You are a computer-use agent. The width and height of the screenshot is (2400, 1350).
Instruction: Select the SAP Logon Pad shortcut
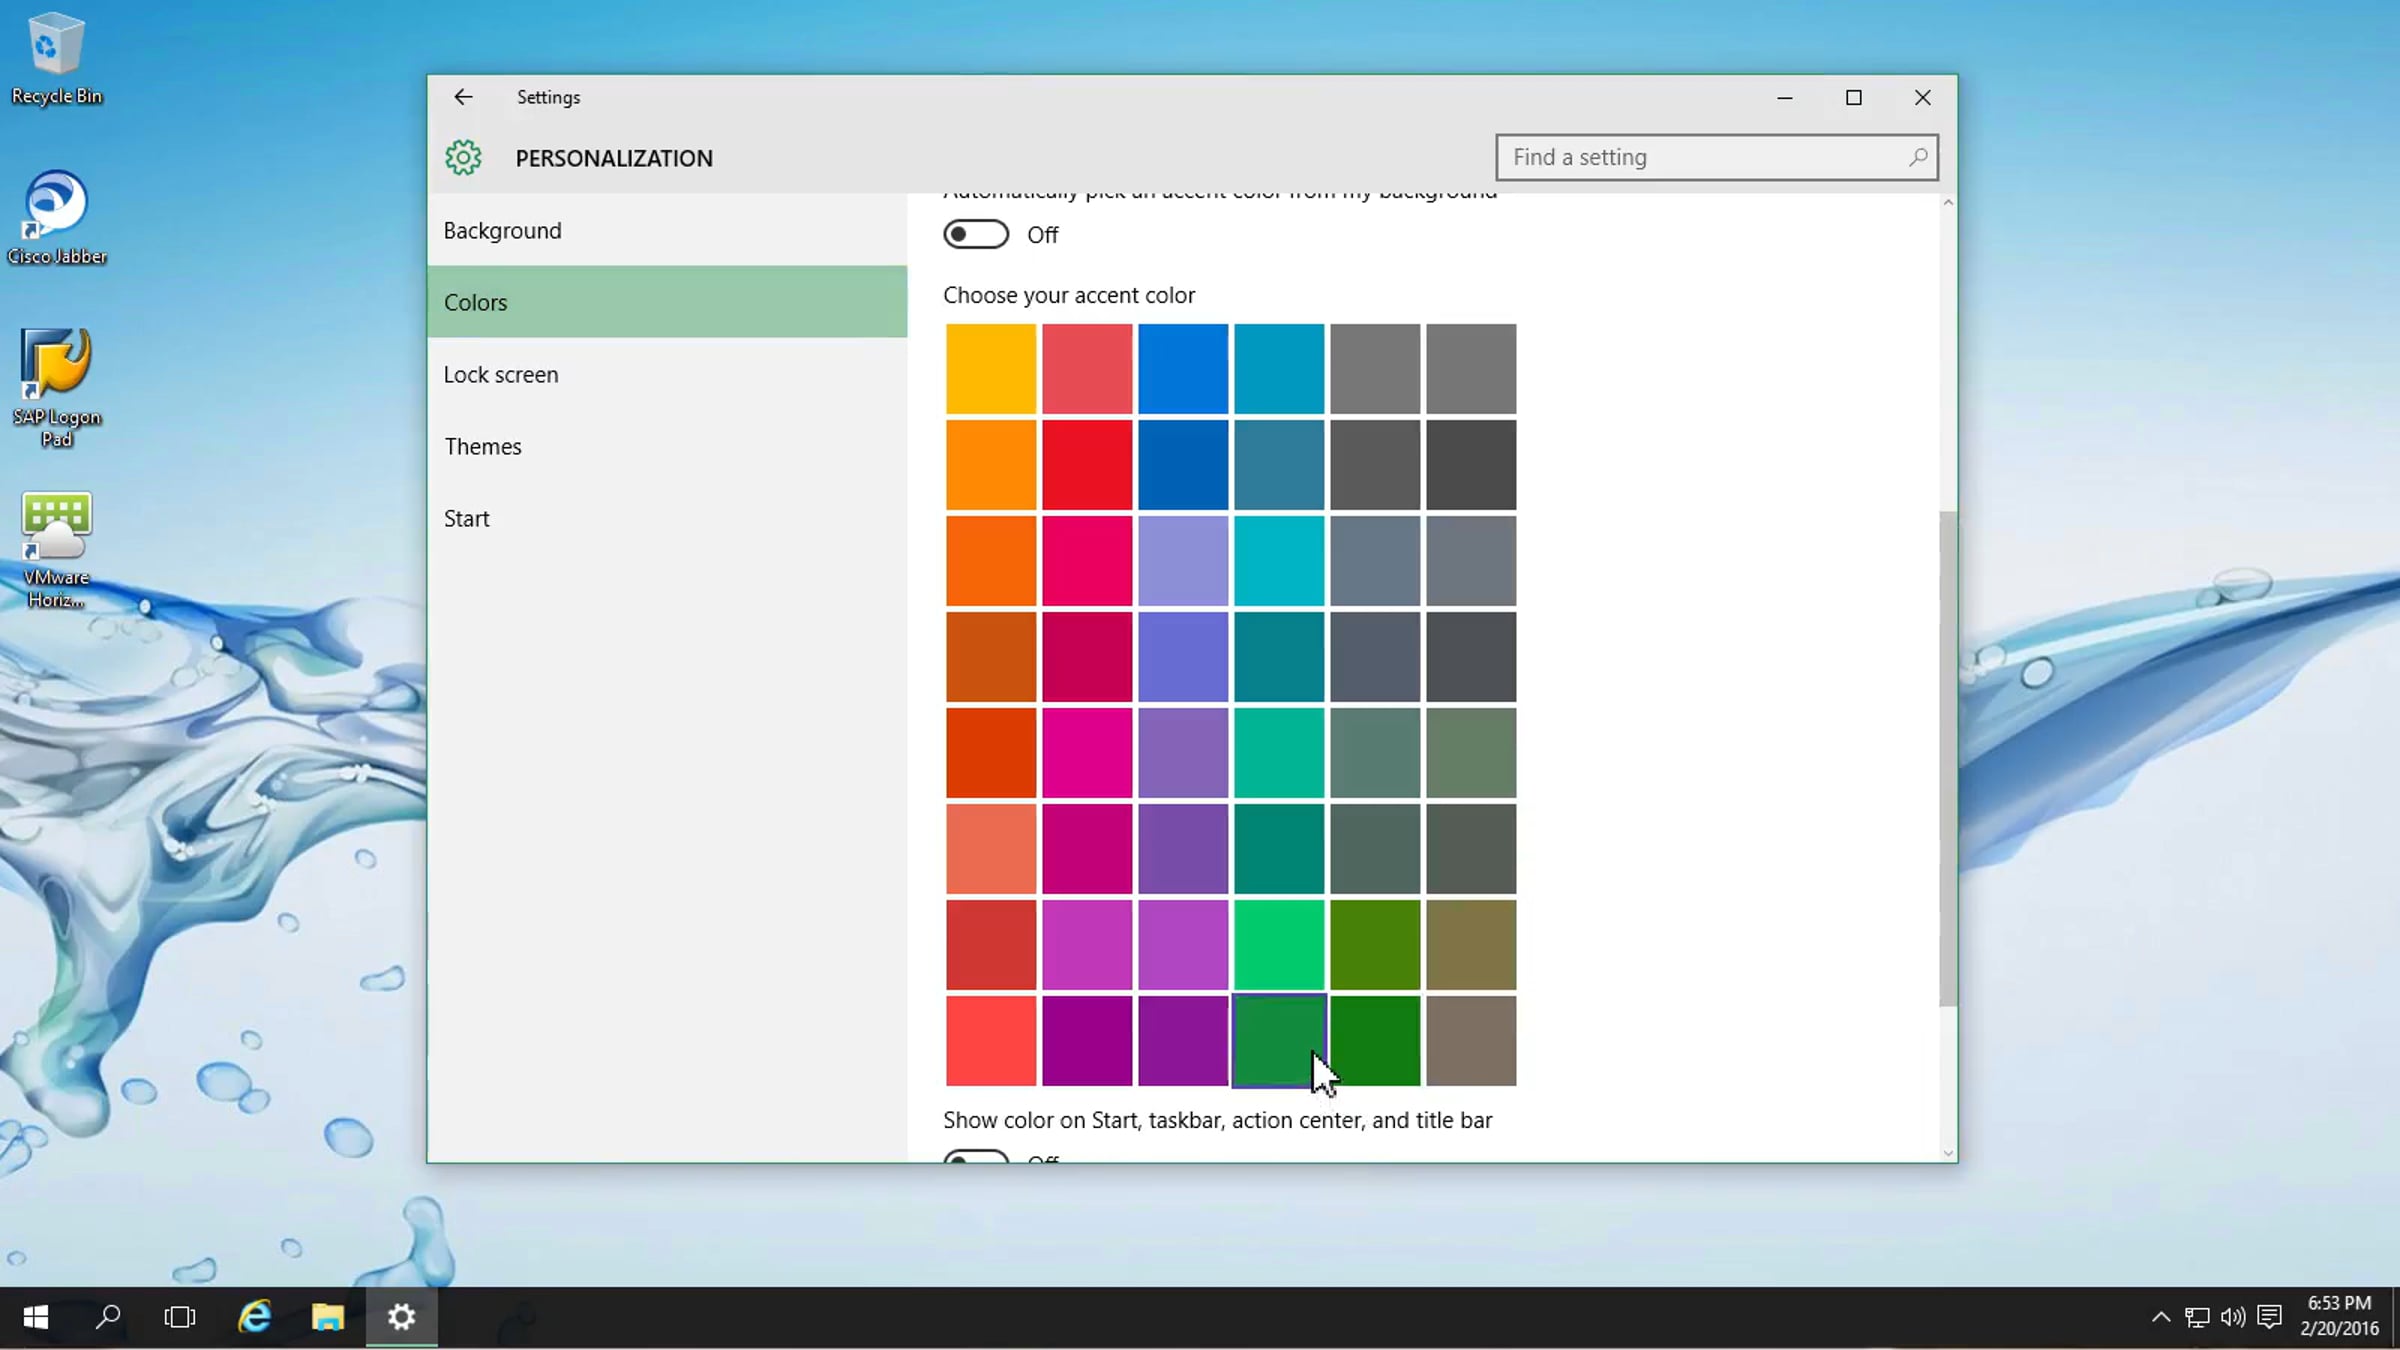(56, 387)
